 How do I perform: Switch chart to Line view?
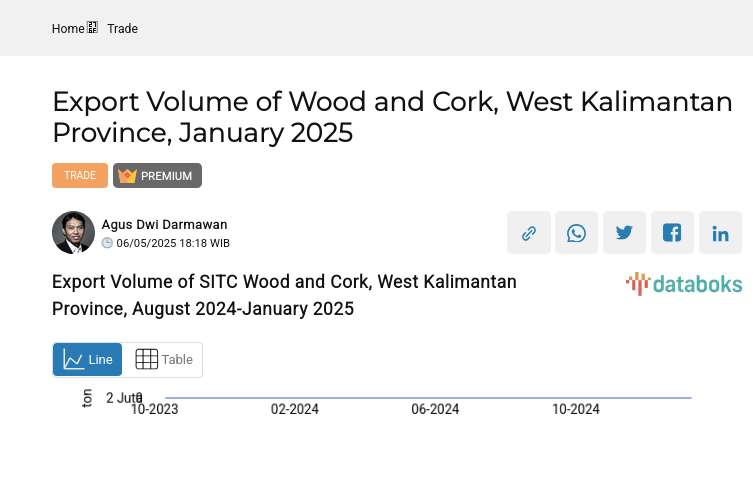87,359
